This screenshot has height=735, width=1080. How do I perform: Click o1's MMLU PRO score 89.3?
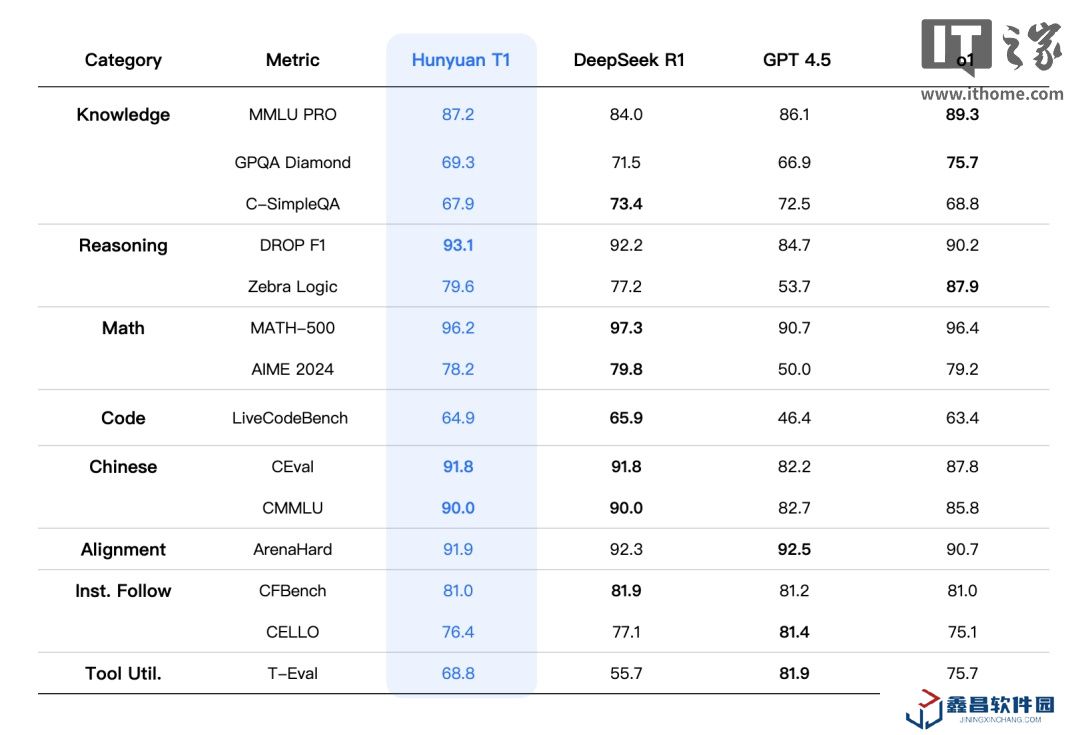[x=962, y=115]
